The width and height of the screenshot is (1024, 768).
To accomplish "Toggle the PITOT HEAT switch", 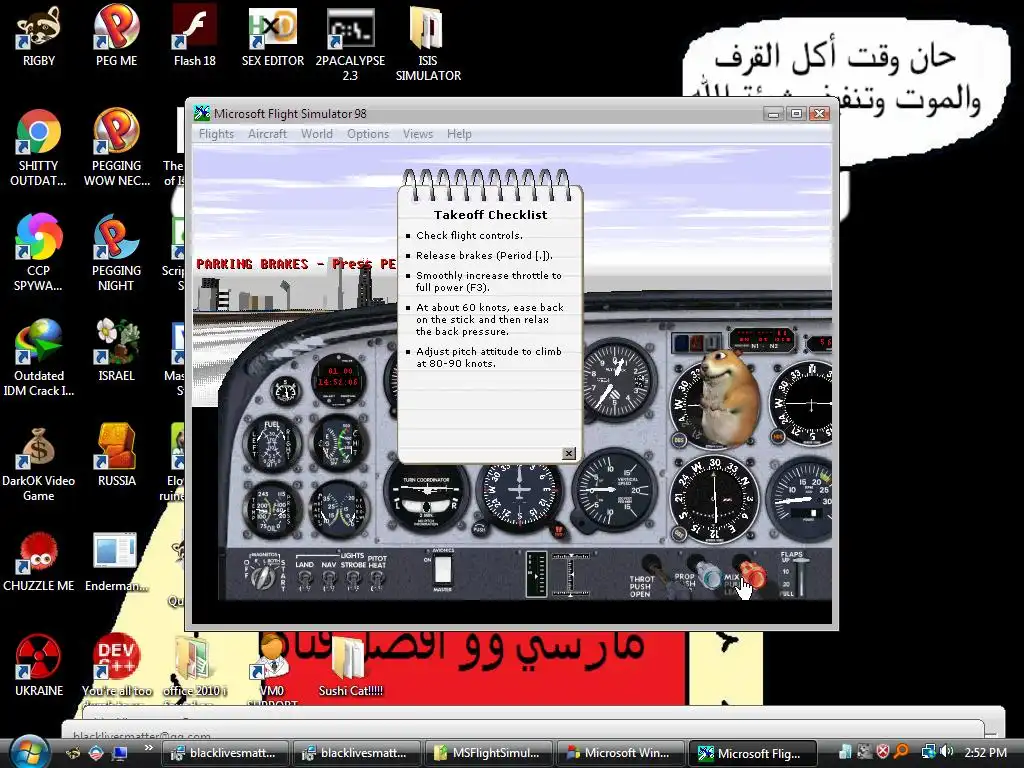I will [x=377, y=578].
